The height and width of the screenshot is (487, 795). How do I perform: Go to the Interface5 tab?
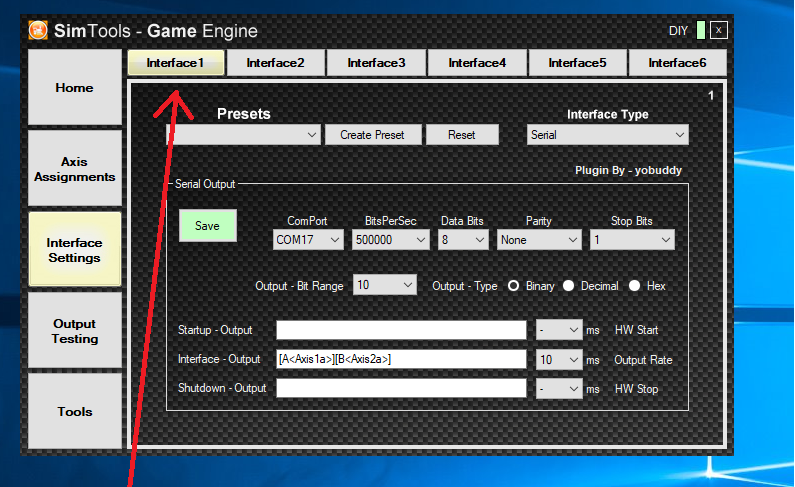[577, 63]
